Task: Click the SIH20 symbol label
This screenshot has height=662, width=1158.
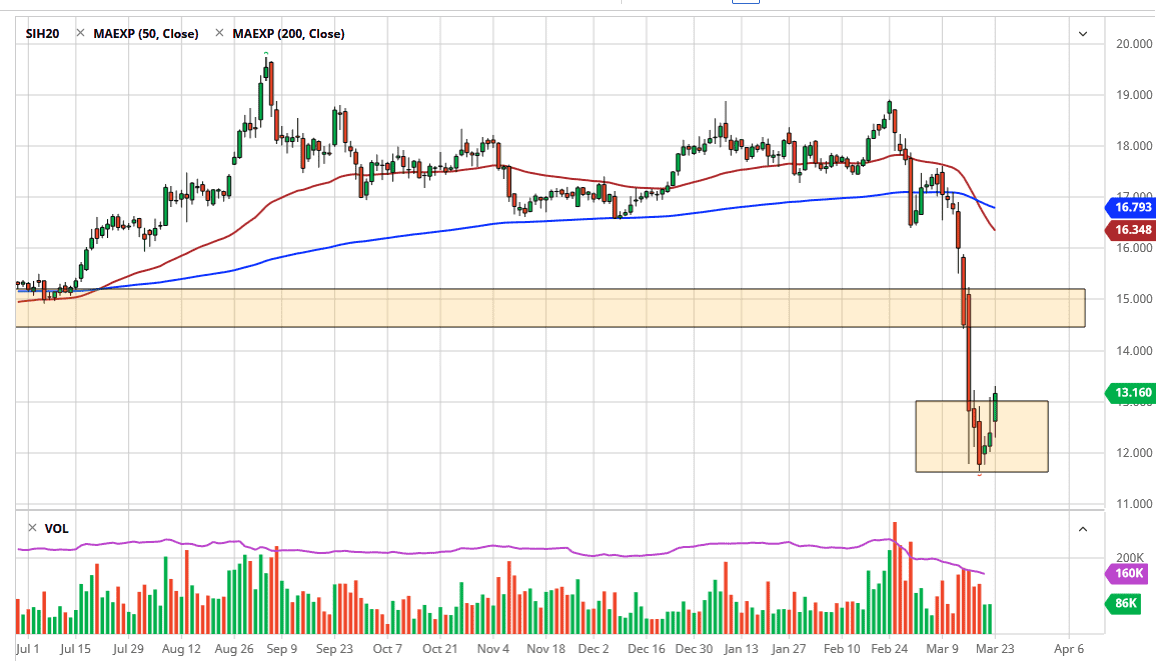Action: [43, 34]
